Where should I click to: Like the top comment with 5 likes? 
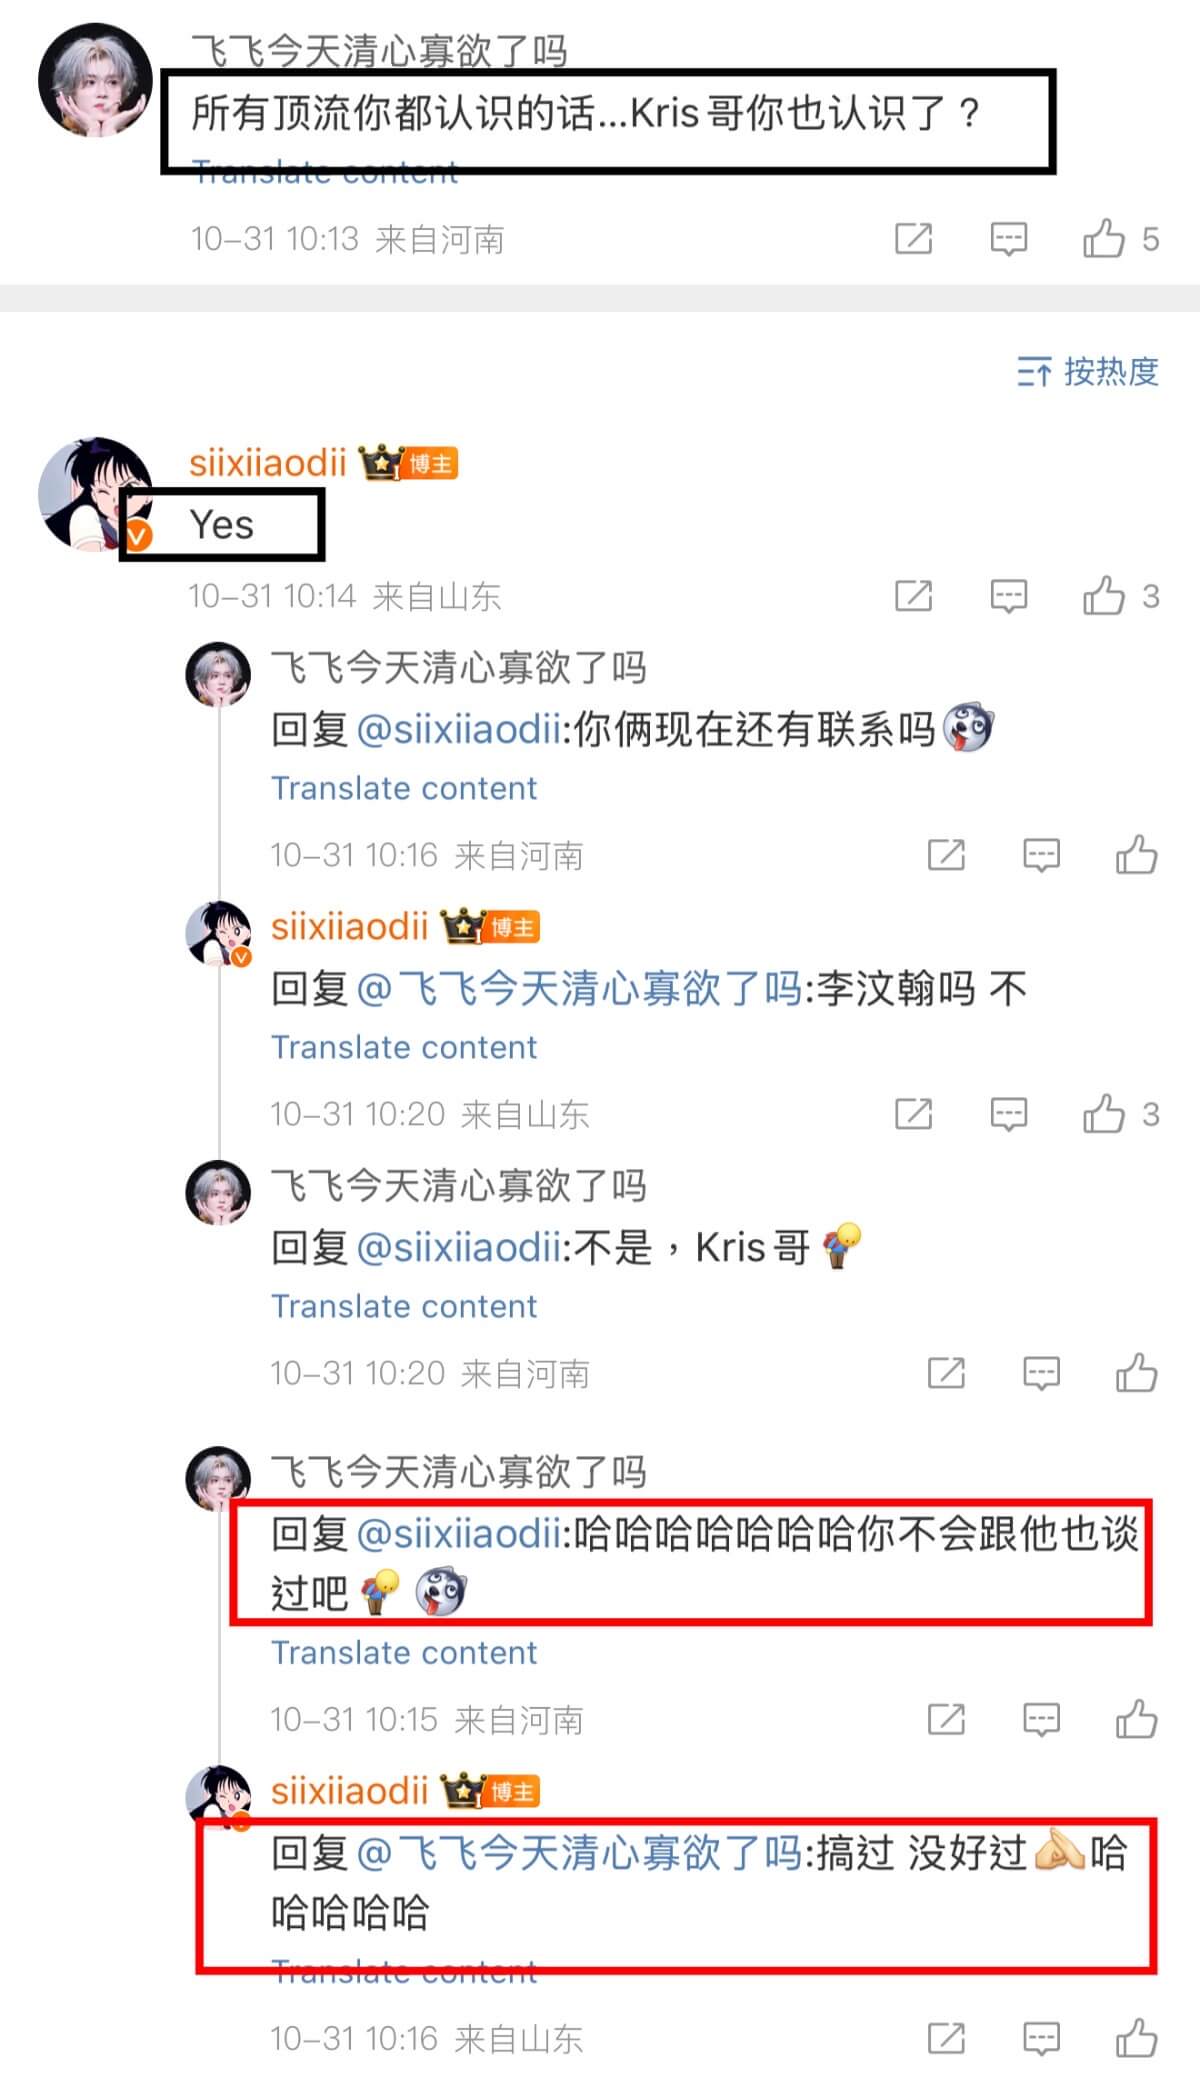point(1104,239)
